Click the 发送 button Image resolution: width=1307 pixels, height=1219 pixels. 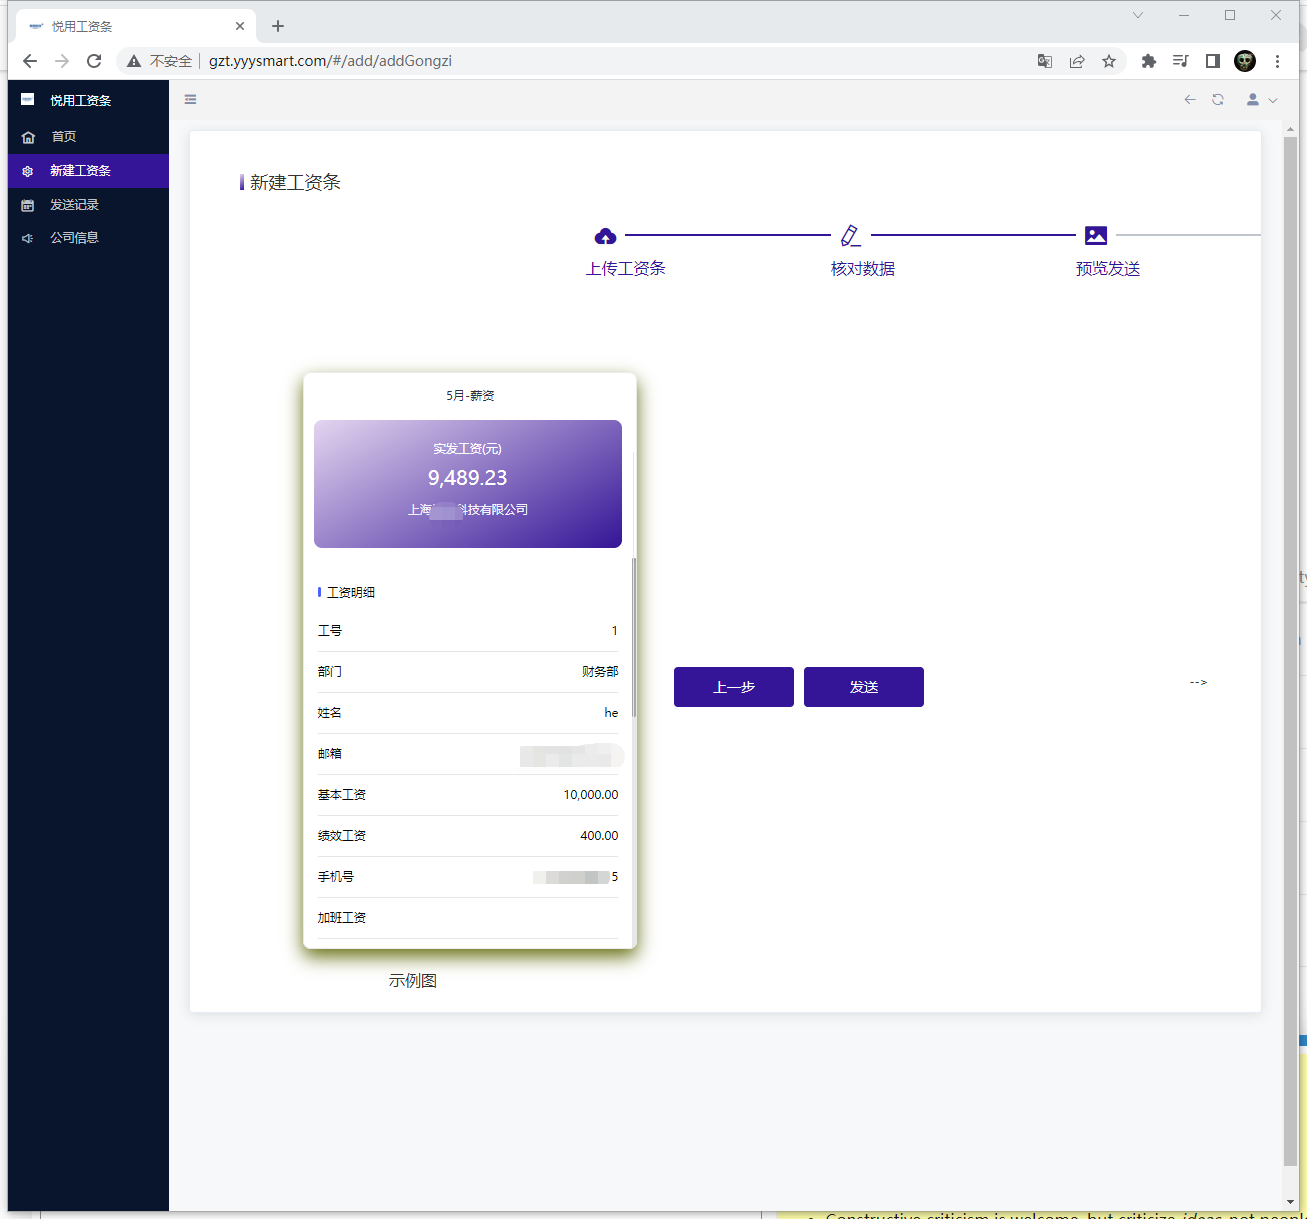pos(863,687)
